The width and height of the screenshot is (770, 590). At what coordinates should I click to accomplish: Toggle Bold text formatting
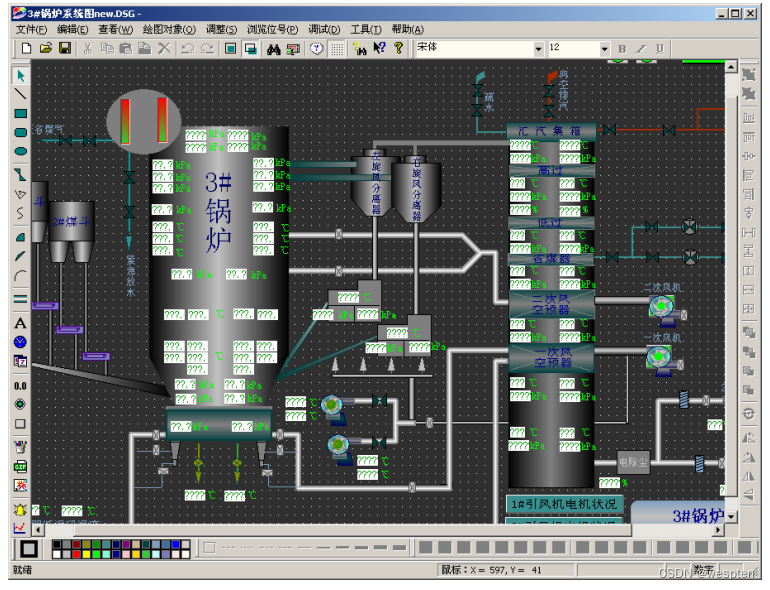[622, 48]
